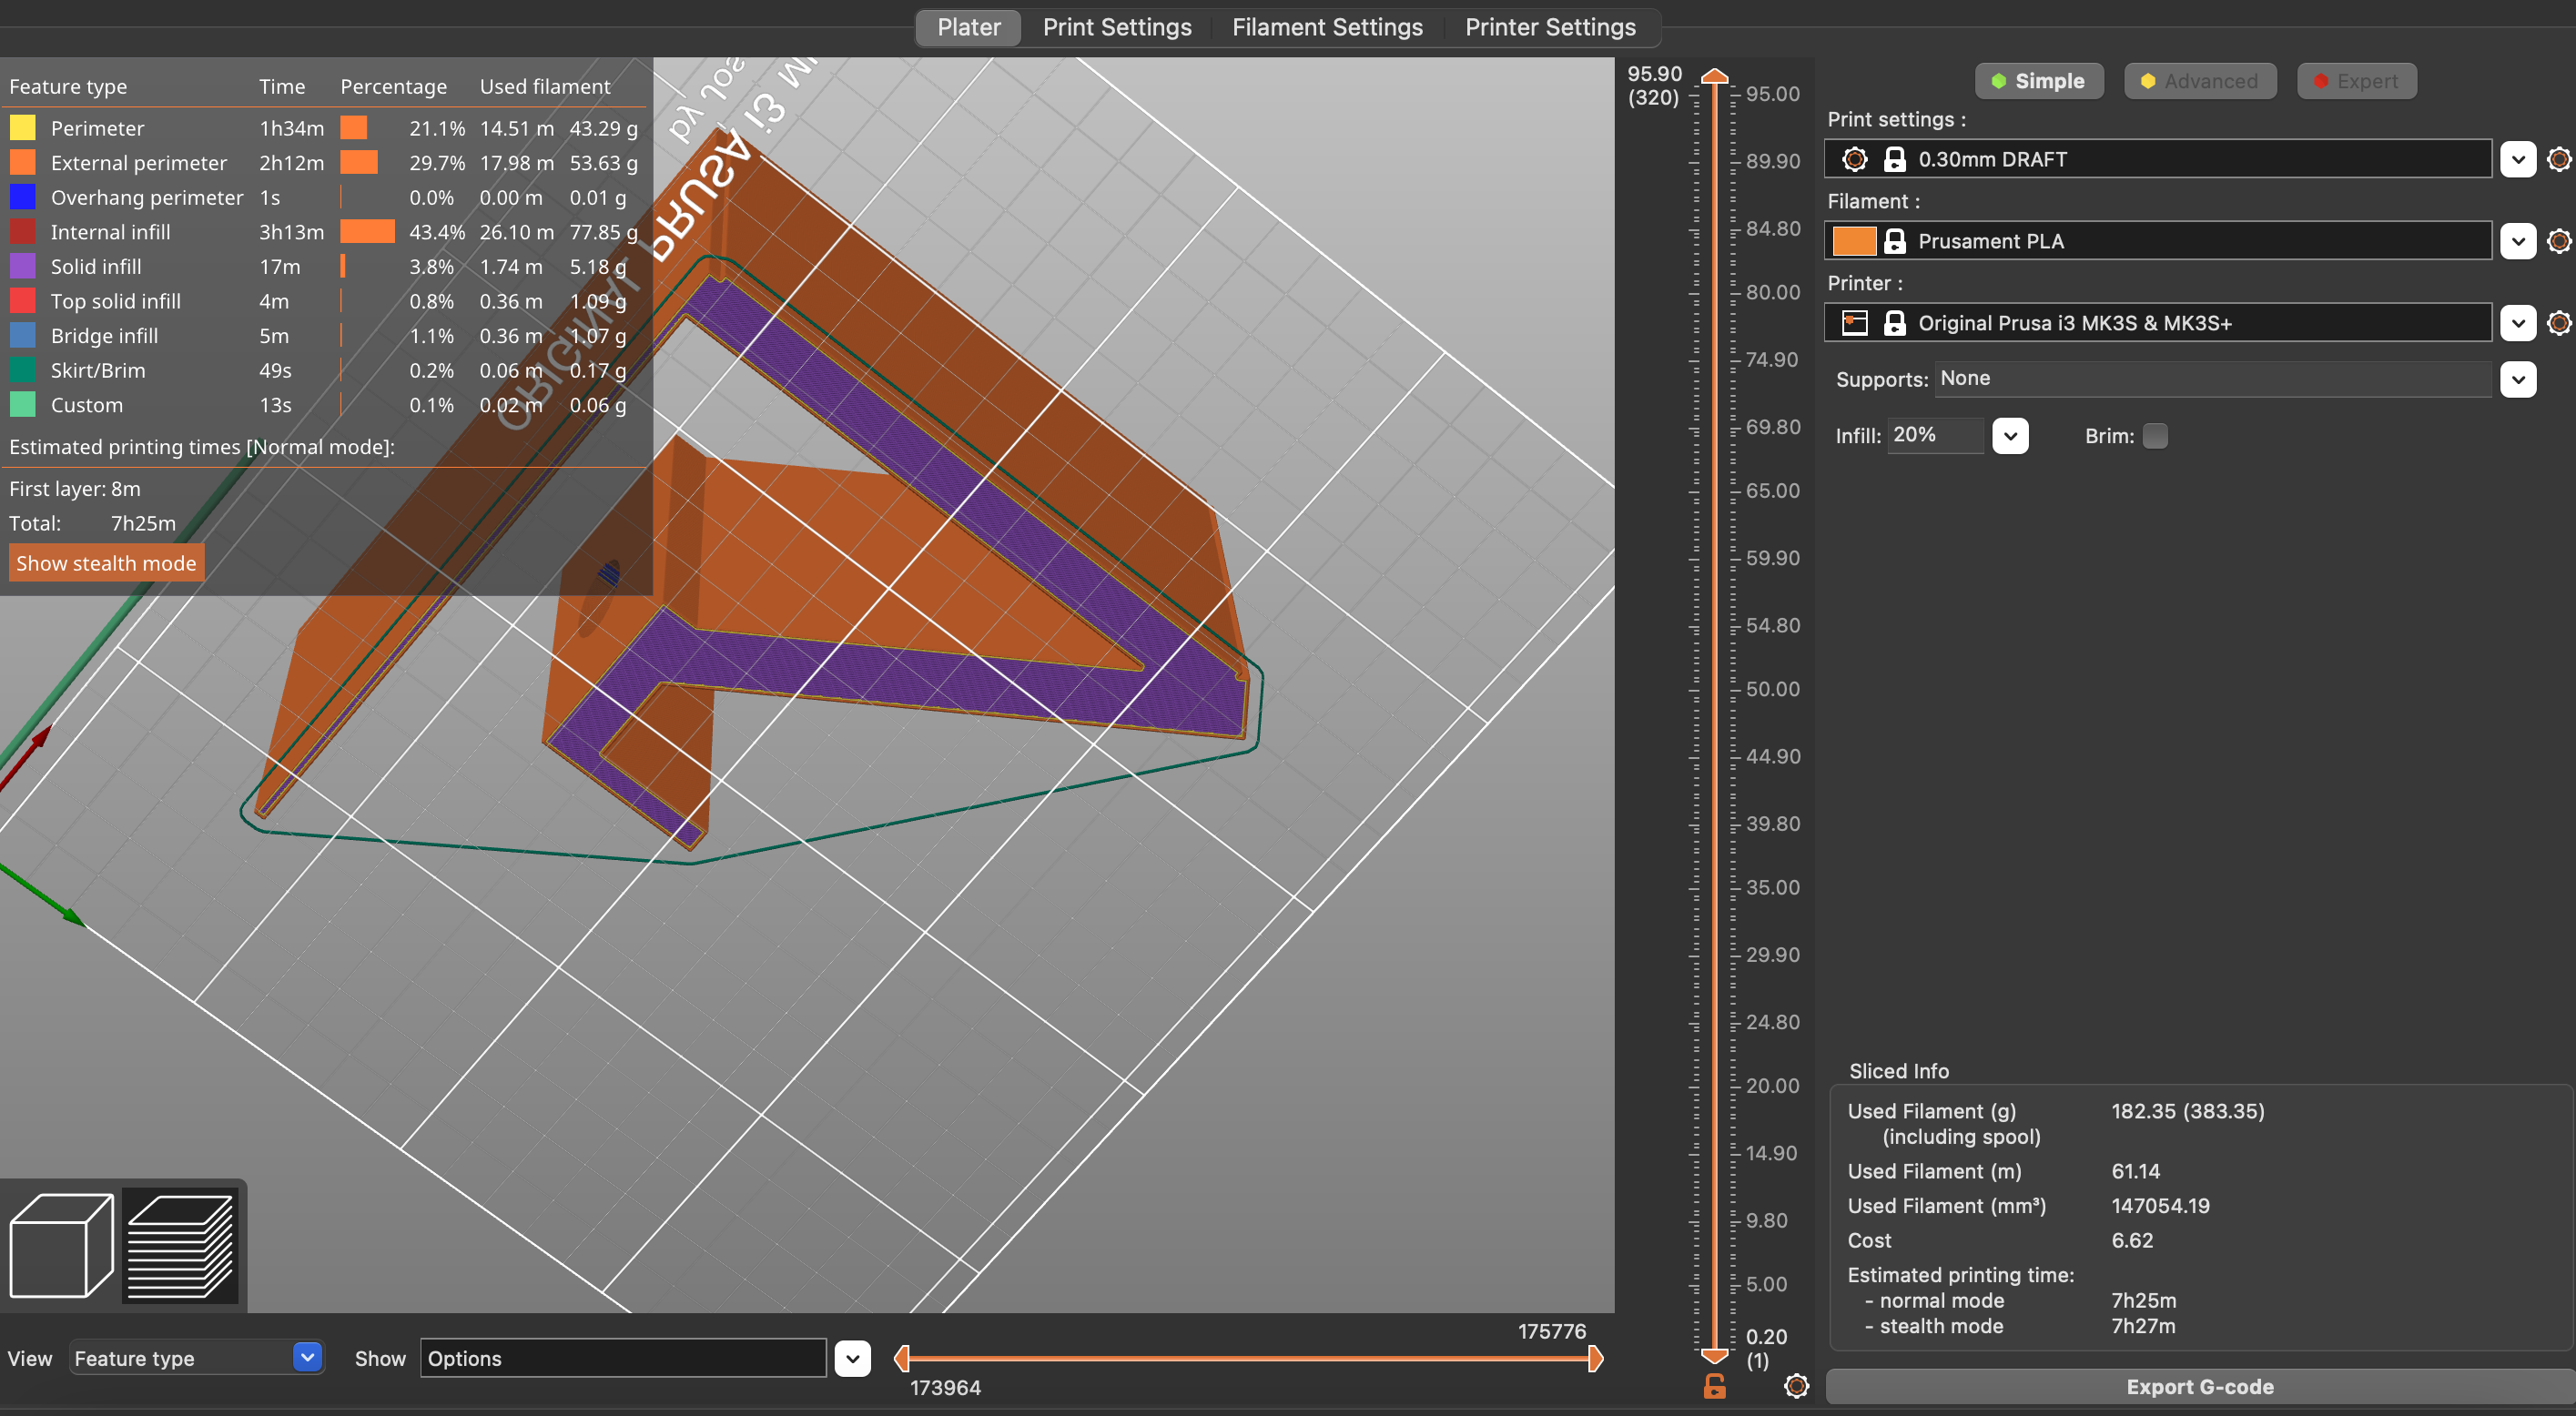Click the Show stealth mode button
Image resolution: width=2576 pixels, height=1416 pixels.
click(105, 562)
